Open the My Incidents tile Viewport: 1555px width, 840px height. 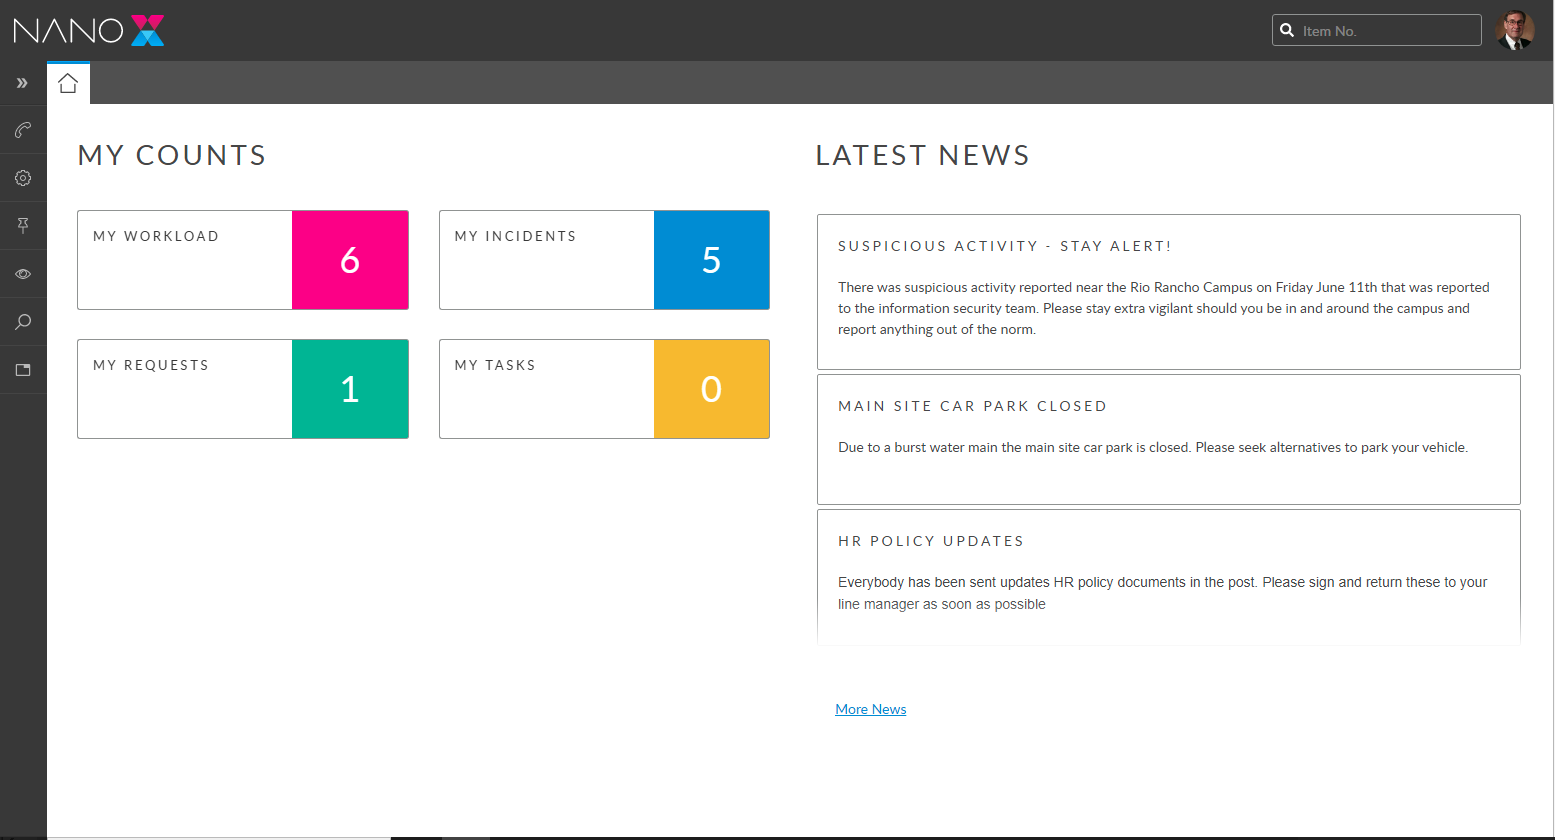(x=547, y=260)
